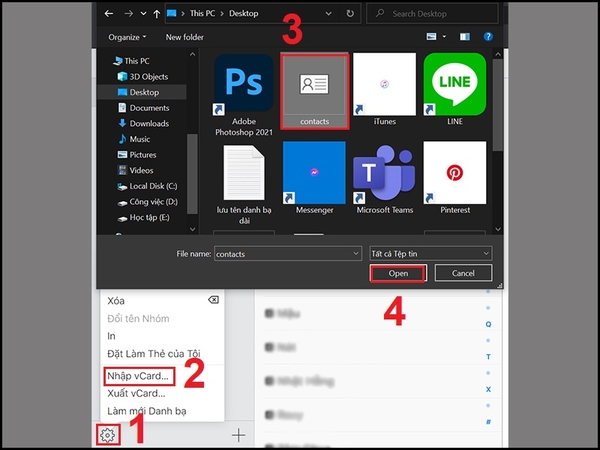
Task: Select Học tập (E:) drive
Action: click(x=143, y=218)
